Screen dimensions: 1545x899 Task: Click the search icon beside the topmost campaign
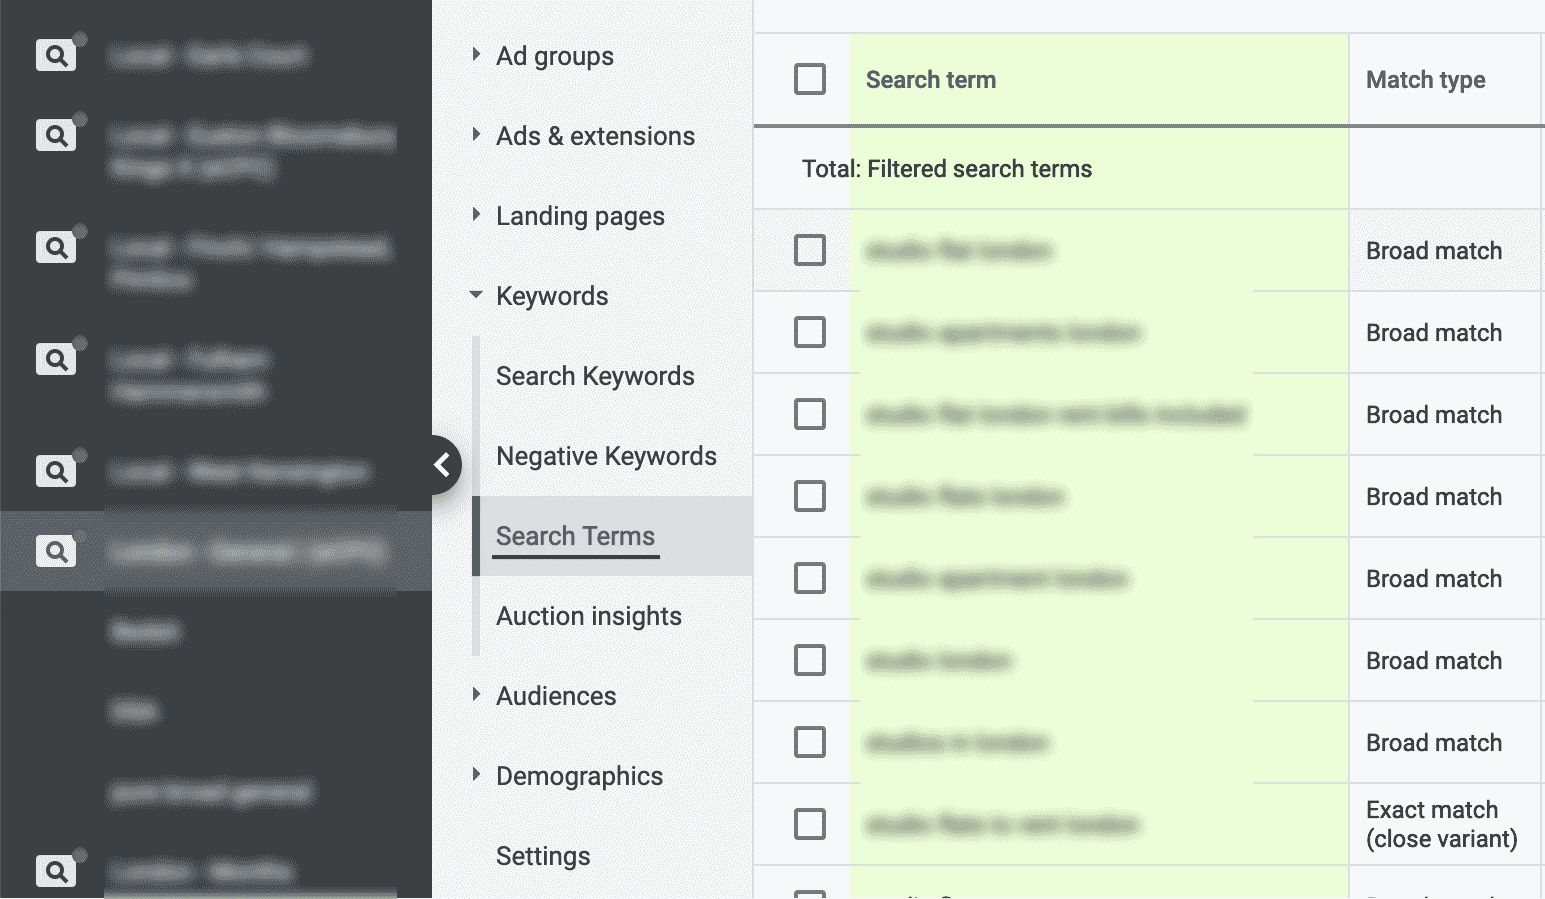(56, 54)
